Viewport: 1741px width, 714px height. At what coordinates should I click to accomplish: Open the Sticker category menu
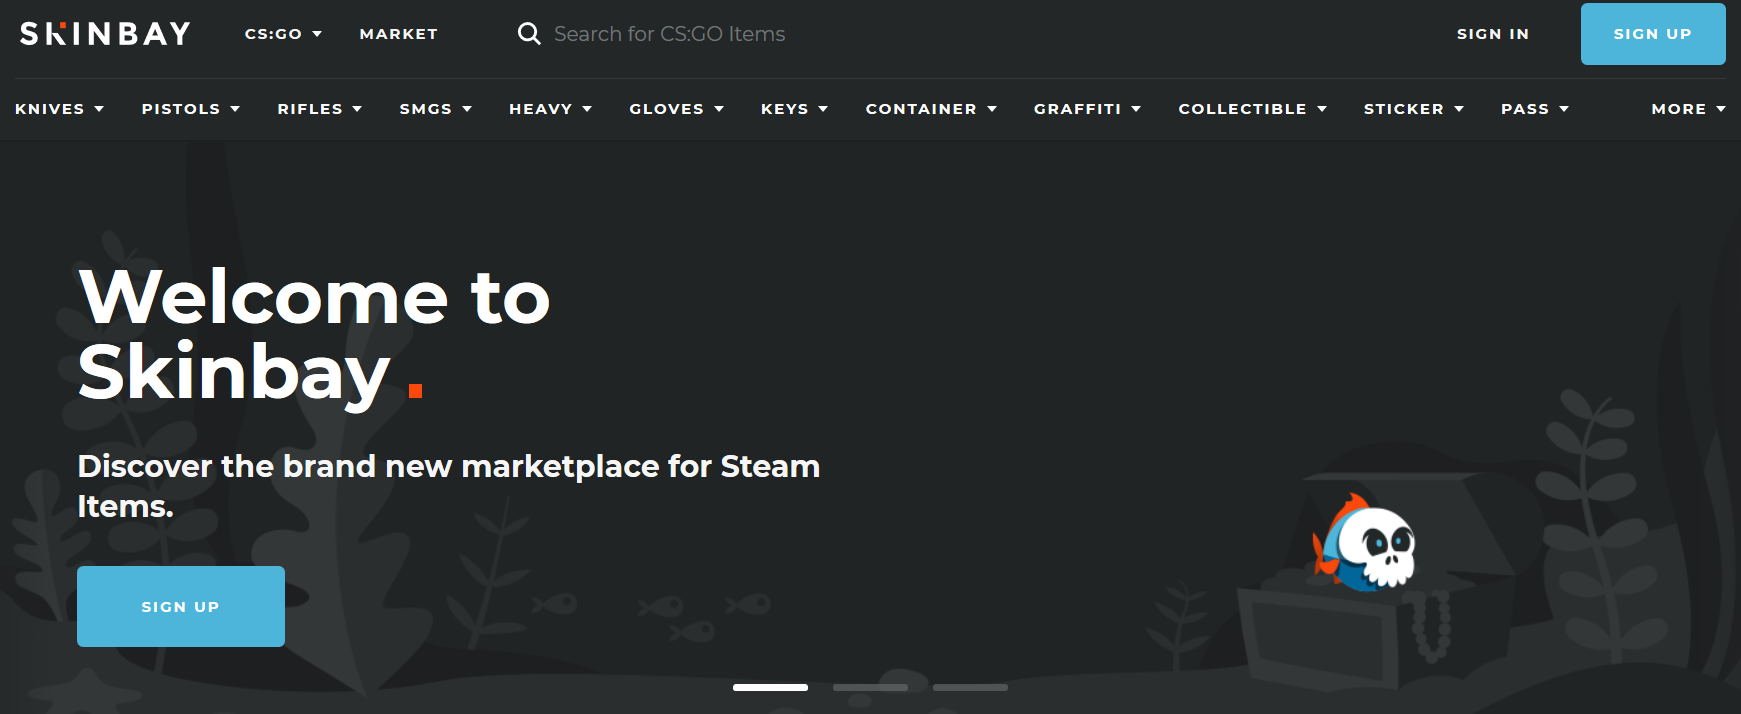[x=1413, y=109]
